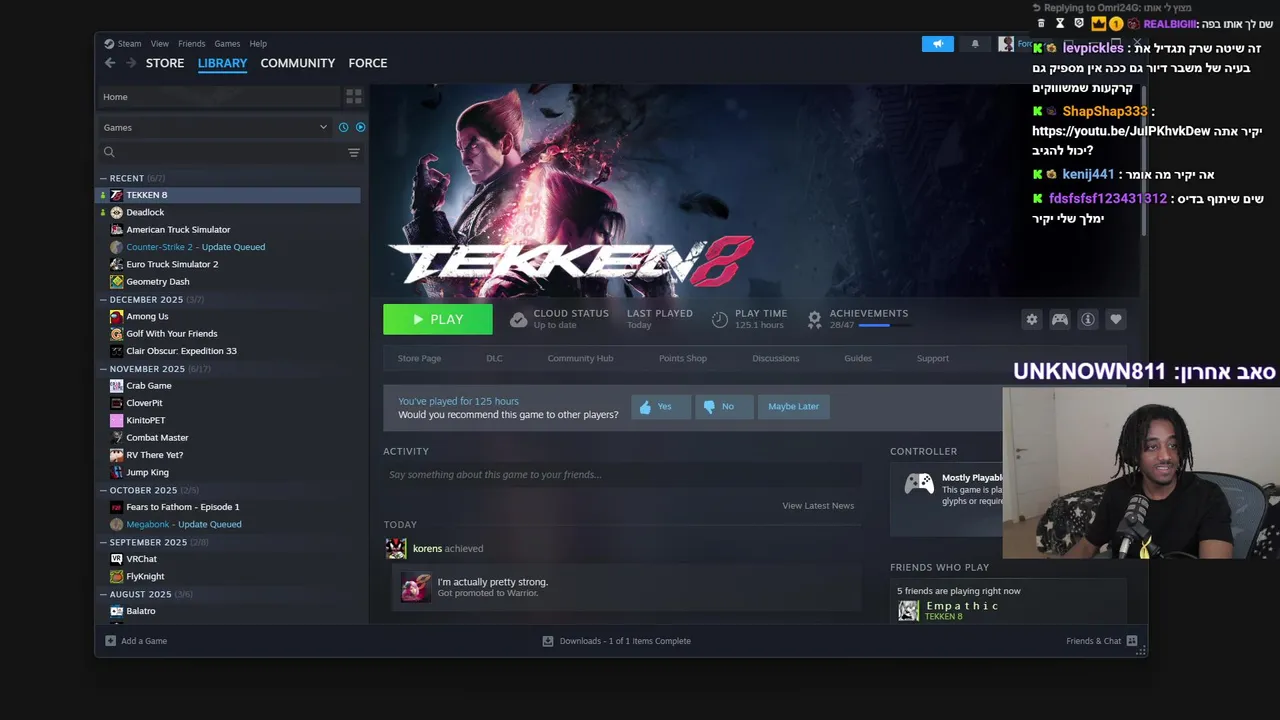
Task: Open the FORCE profile tab
Action: [x=368, y=63]
